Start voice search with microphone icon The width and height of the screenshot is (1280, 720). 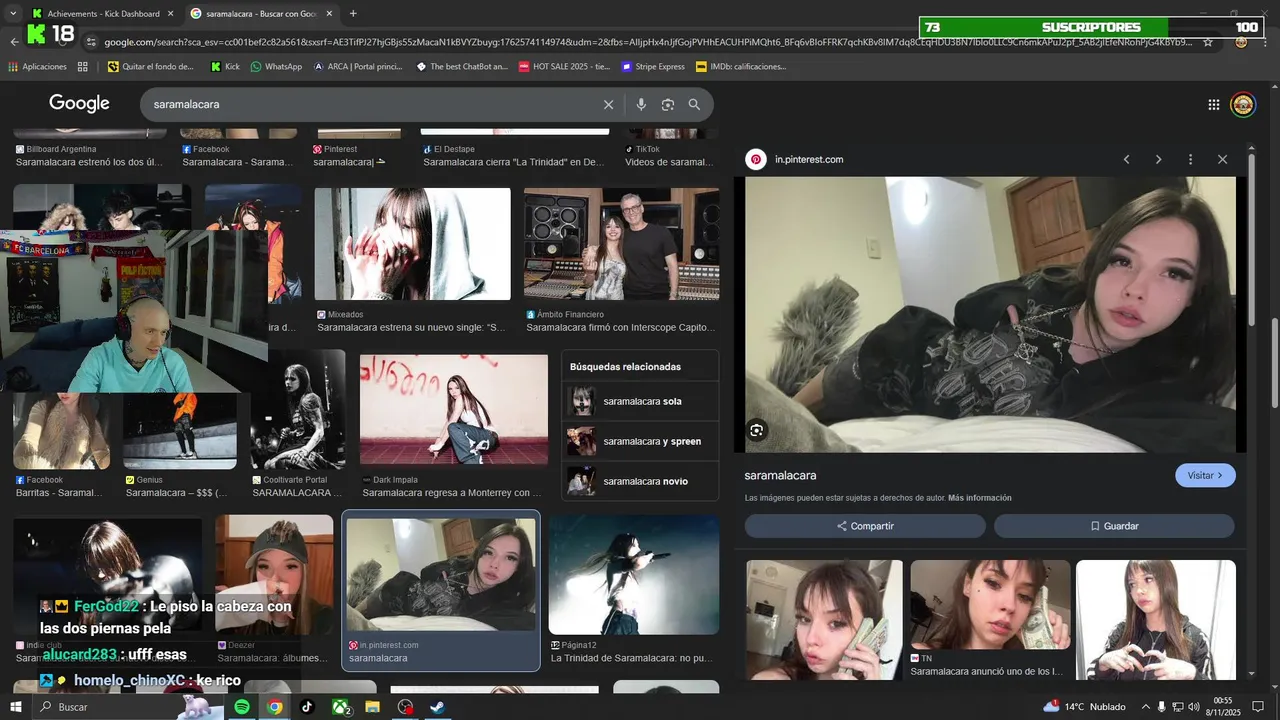(x=641, y=104)
